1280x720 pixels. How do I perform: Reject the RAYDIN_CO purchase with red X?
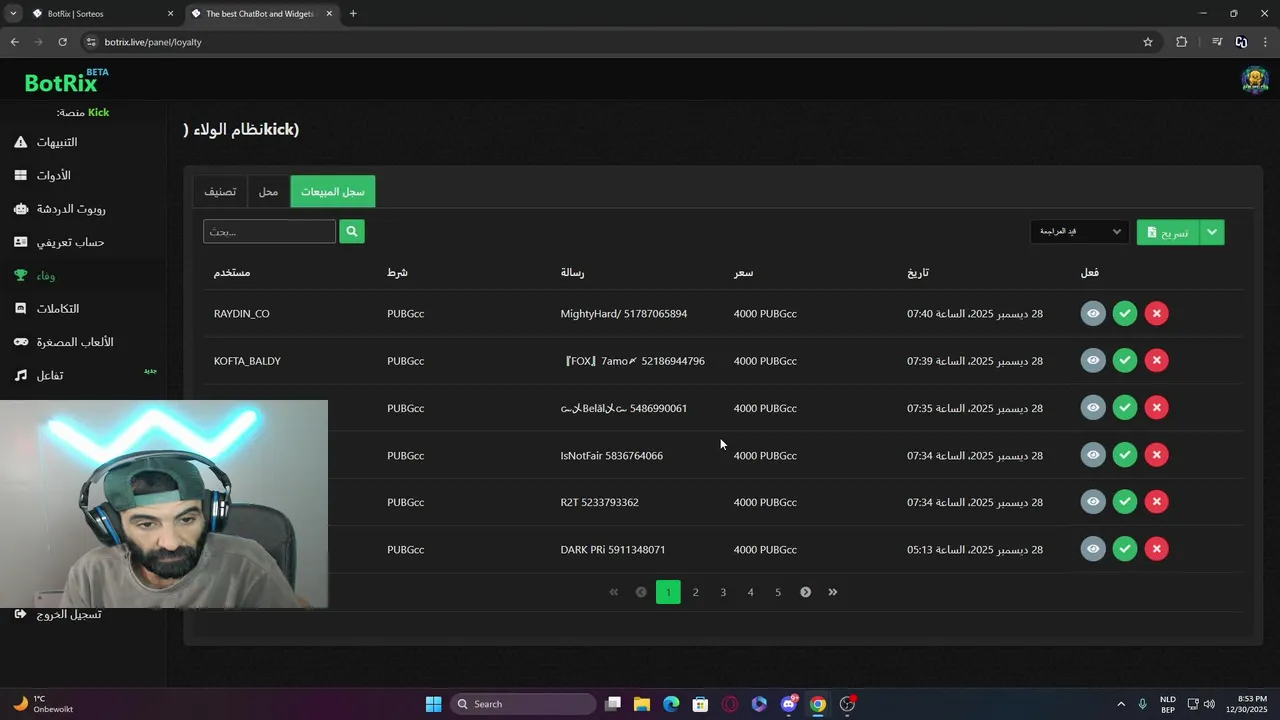click(x=1156, y=313)
